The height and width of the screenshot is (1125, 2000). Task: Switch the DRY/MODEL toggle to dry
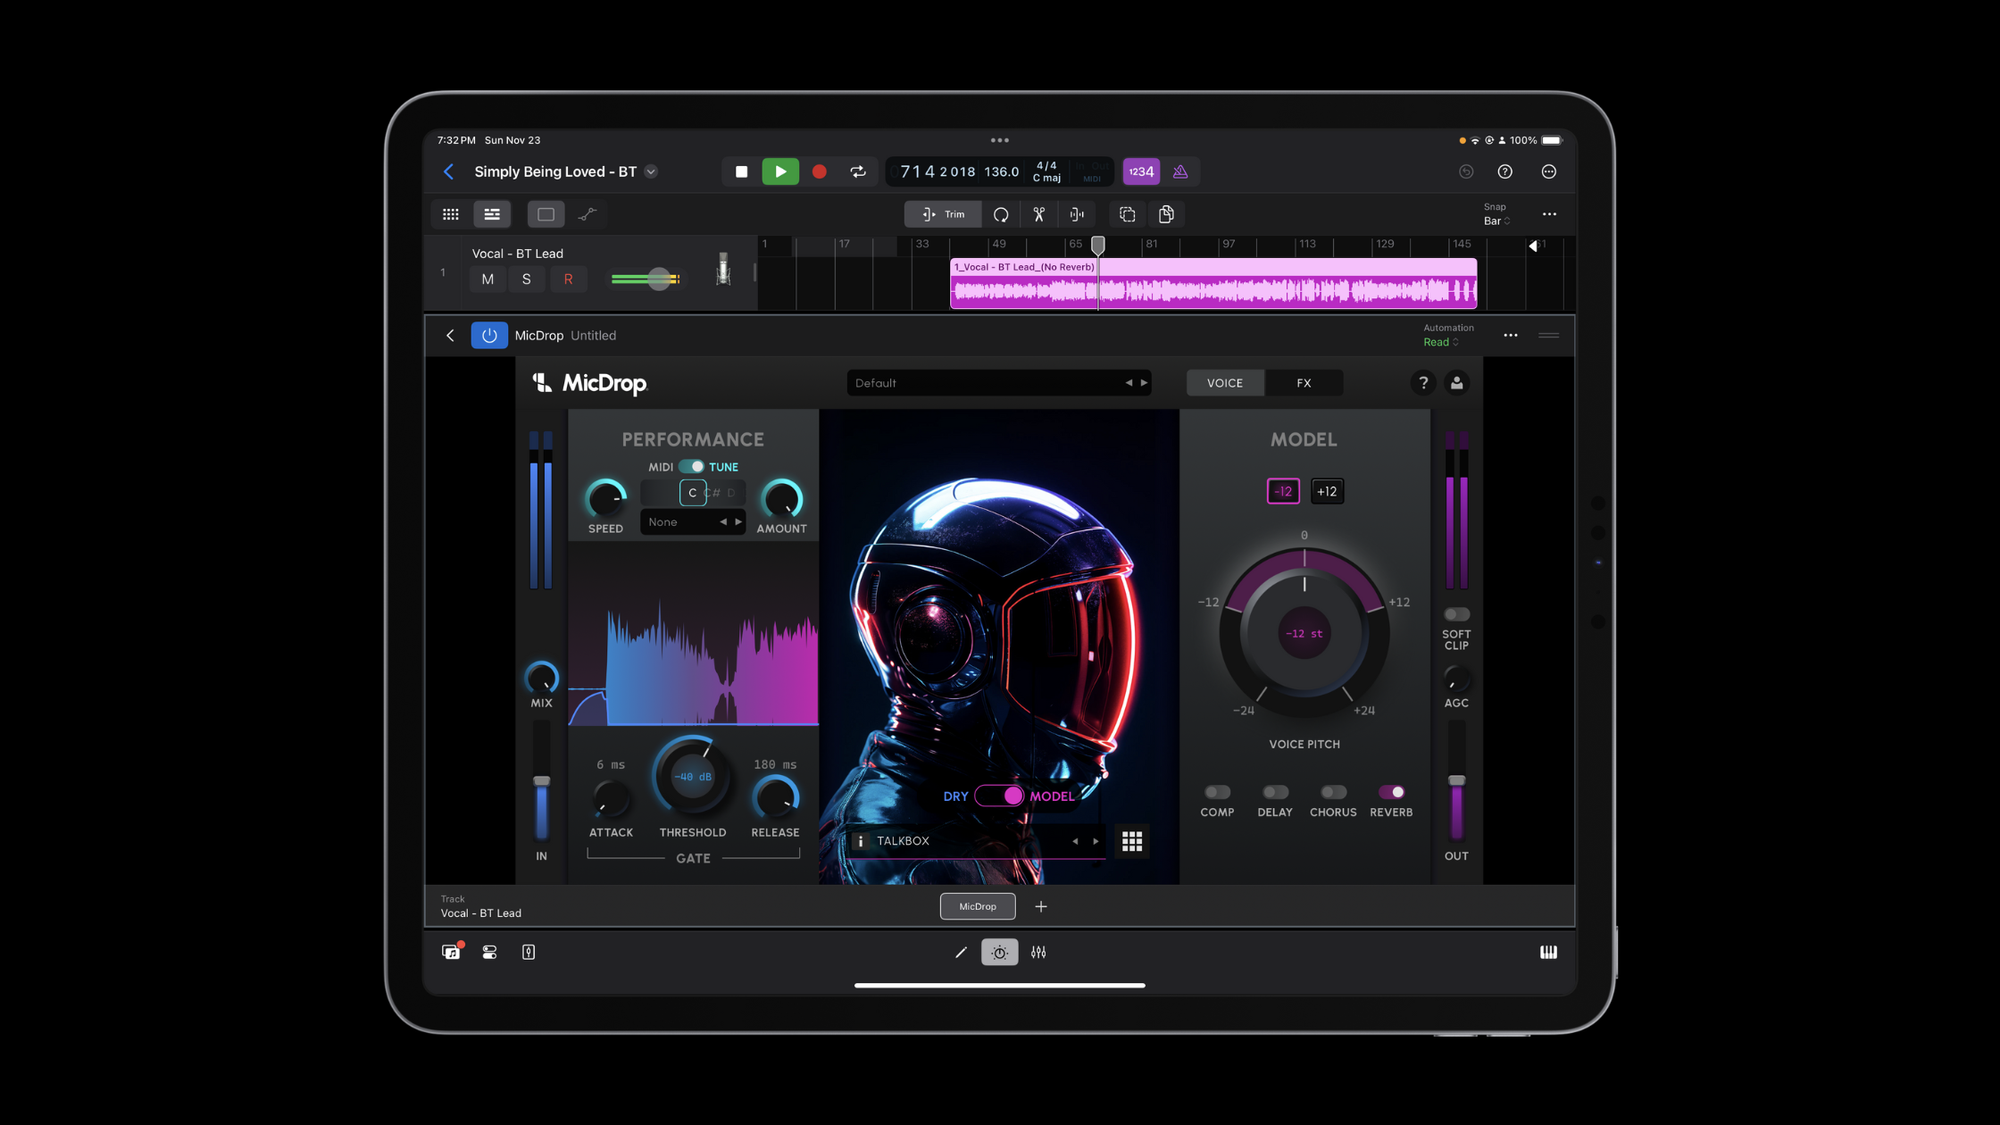click(999, 796)
